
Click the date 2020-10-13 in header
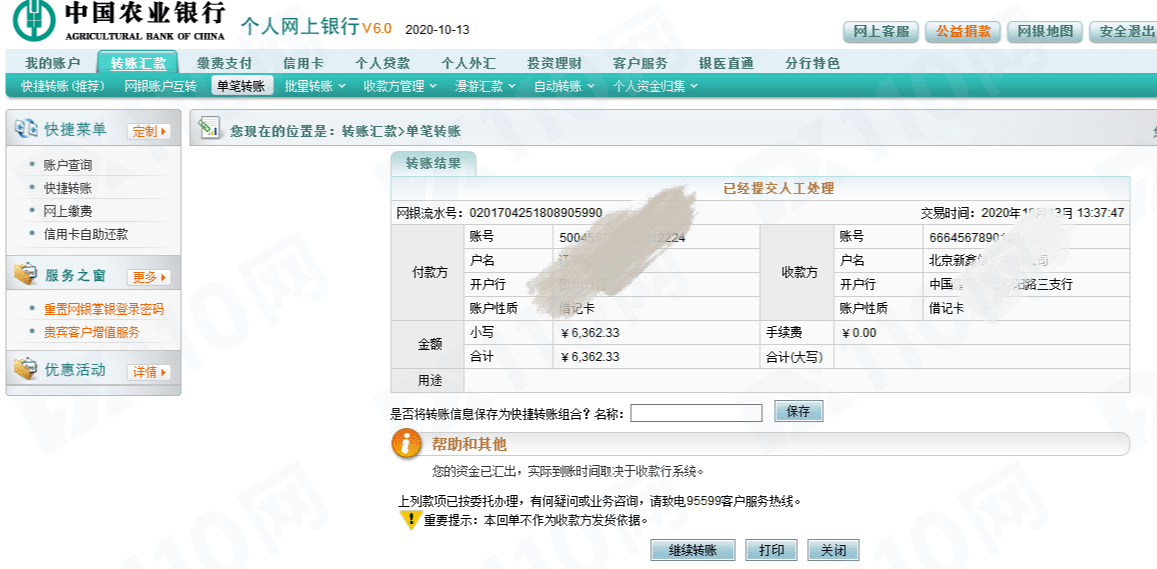tap(438, 30)
